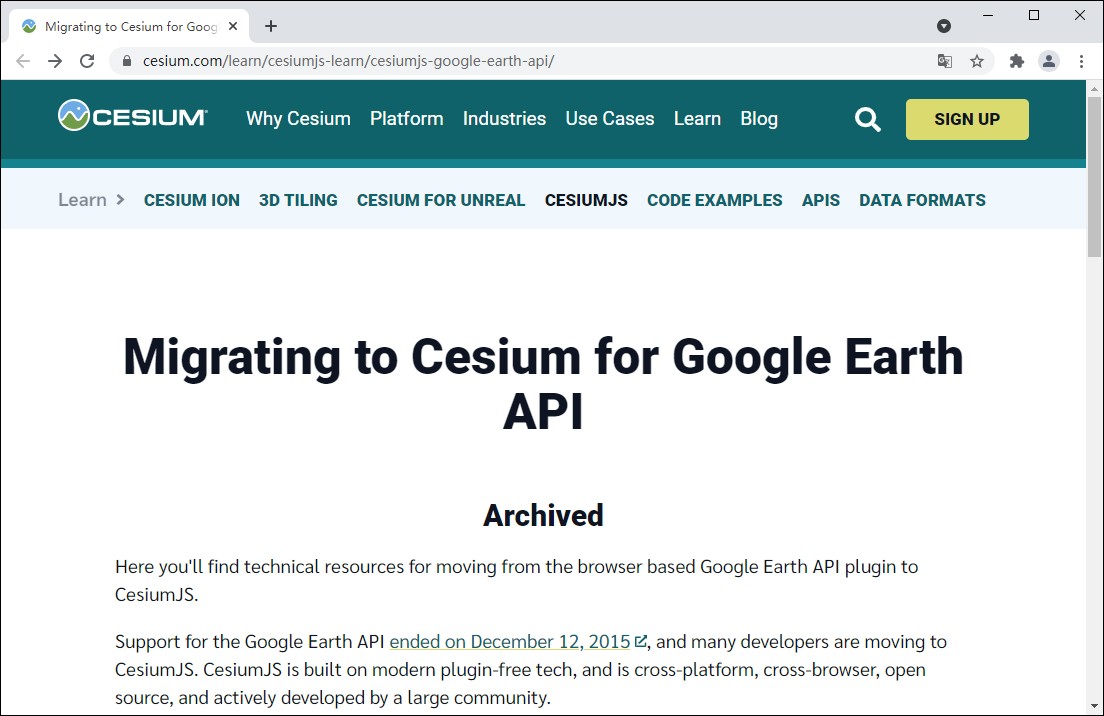The height and width of the screenshot is (716, 1104).
Task: Click inside the address bar
Action: (400, 60)
